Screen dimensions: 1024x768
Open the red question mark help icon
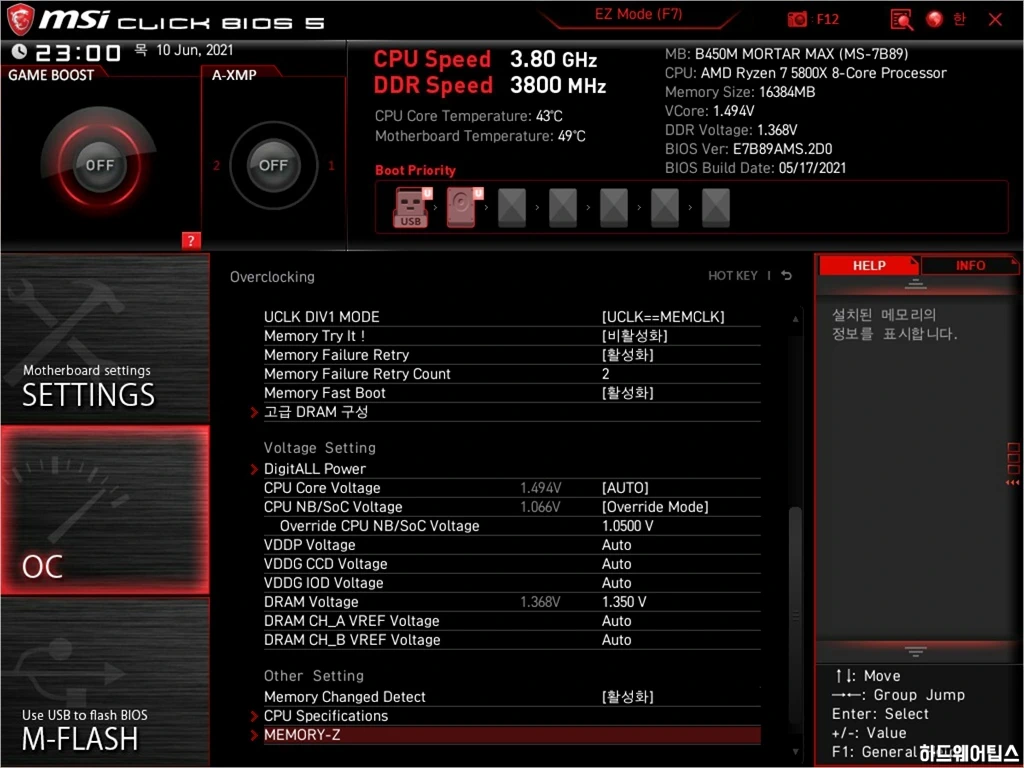191,240
